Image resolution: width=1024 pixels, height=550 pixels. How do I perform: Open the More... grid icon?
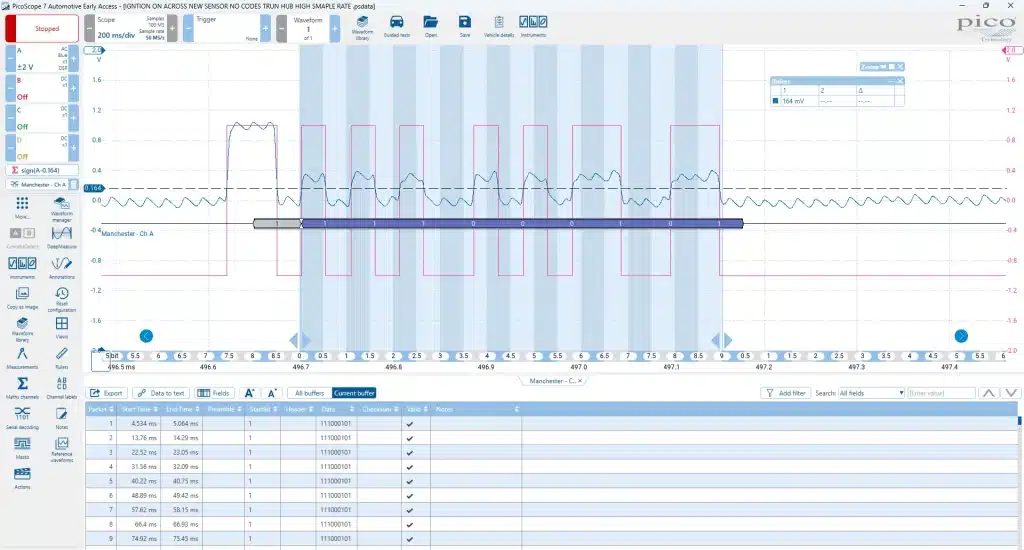coord(22,208)
